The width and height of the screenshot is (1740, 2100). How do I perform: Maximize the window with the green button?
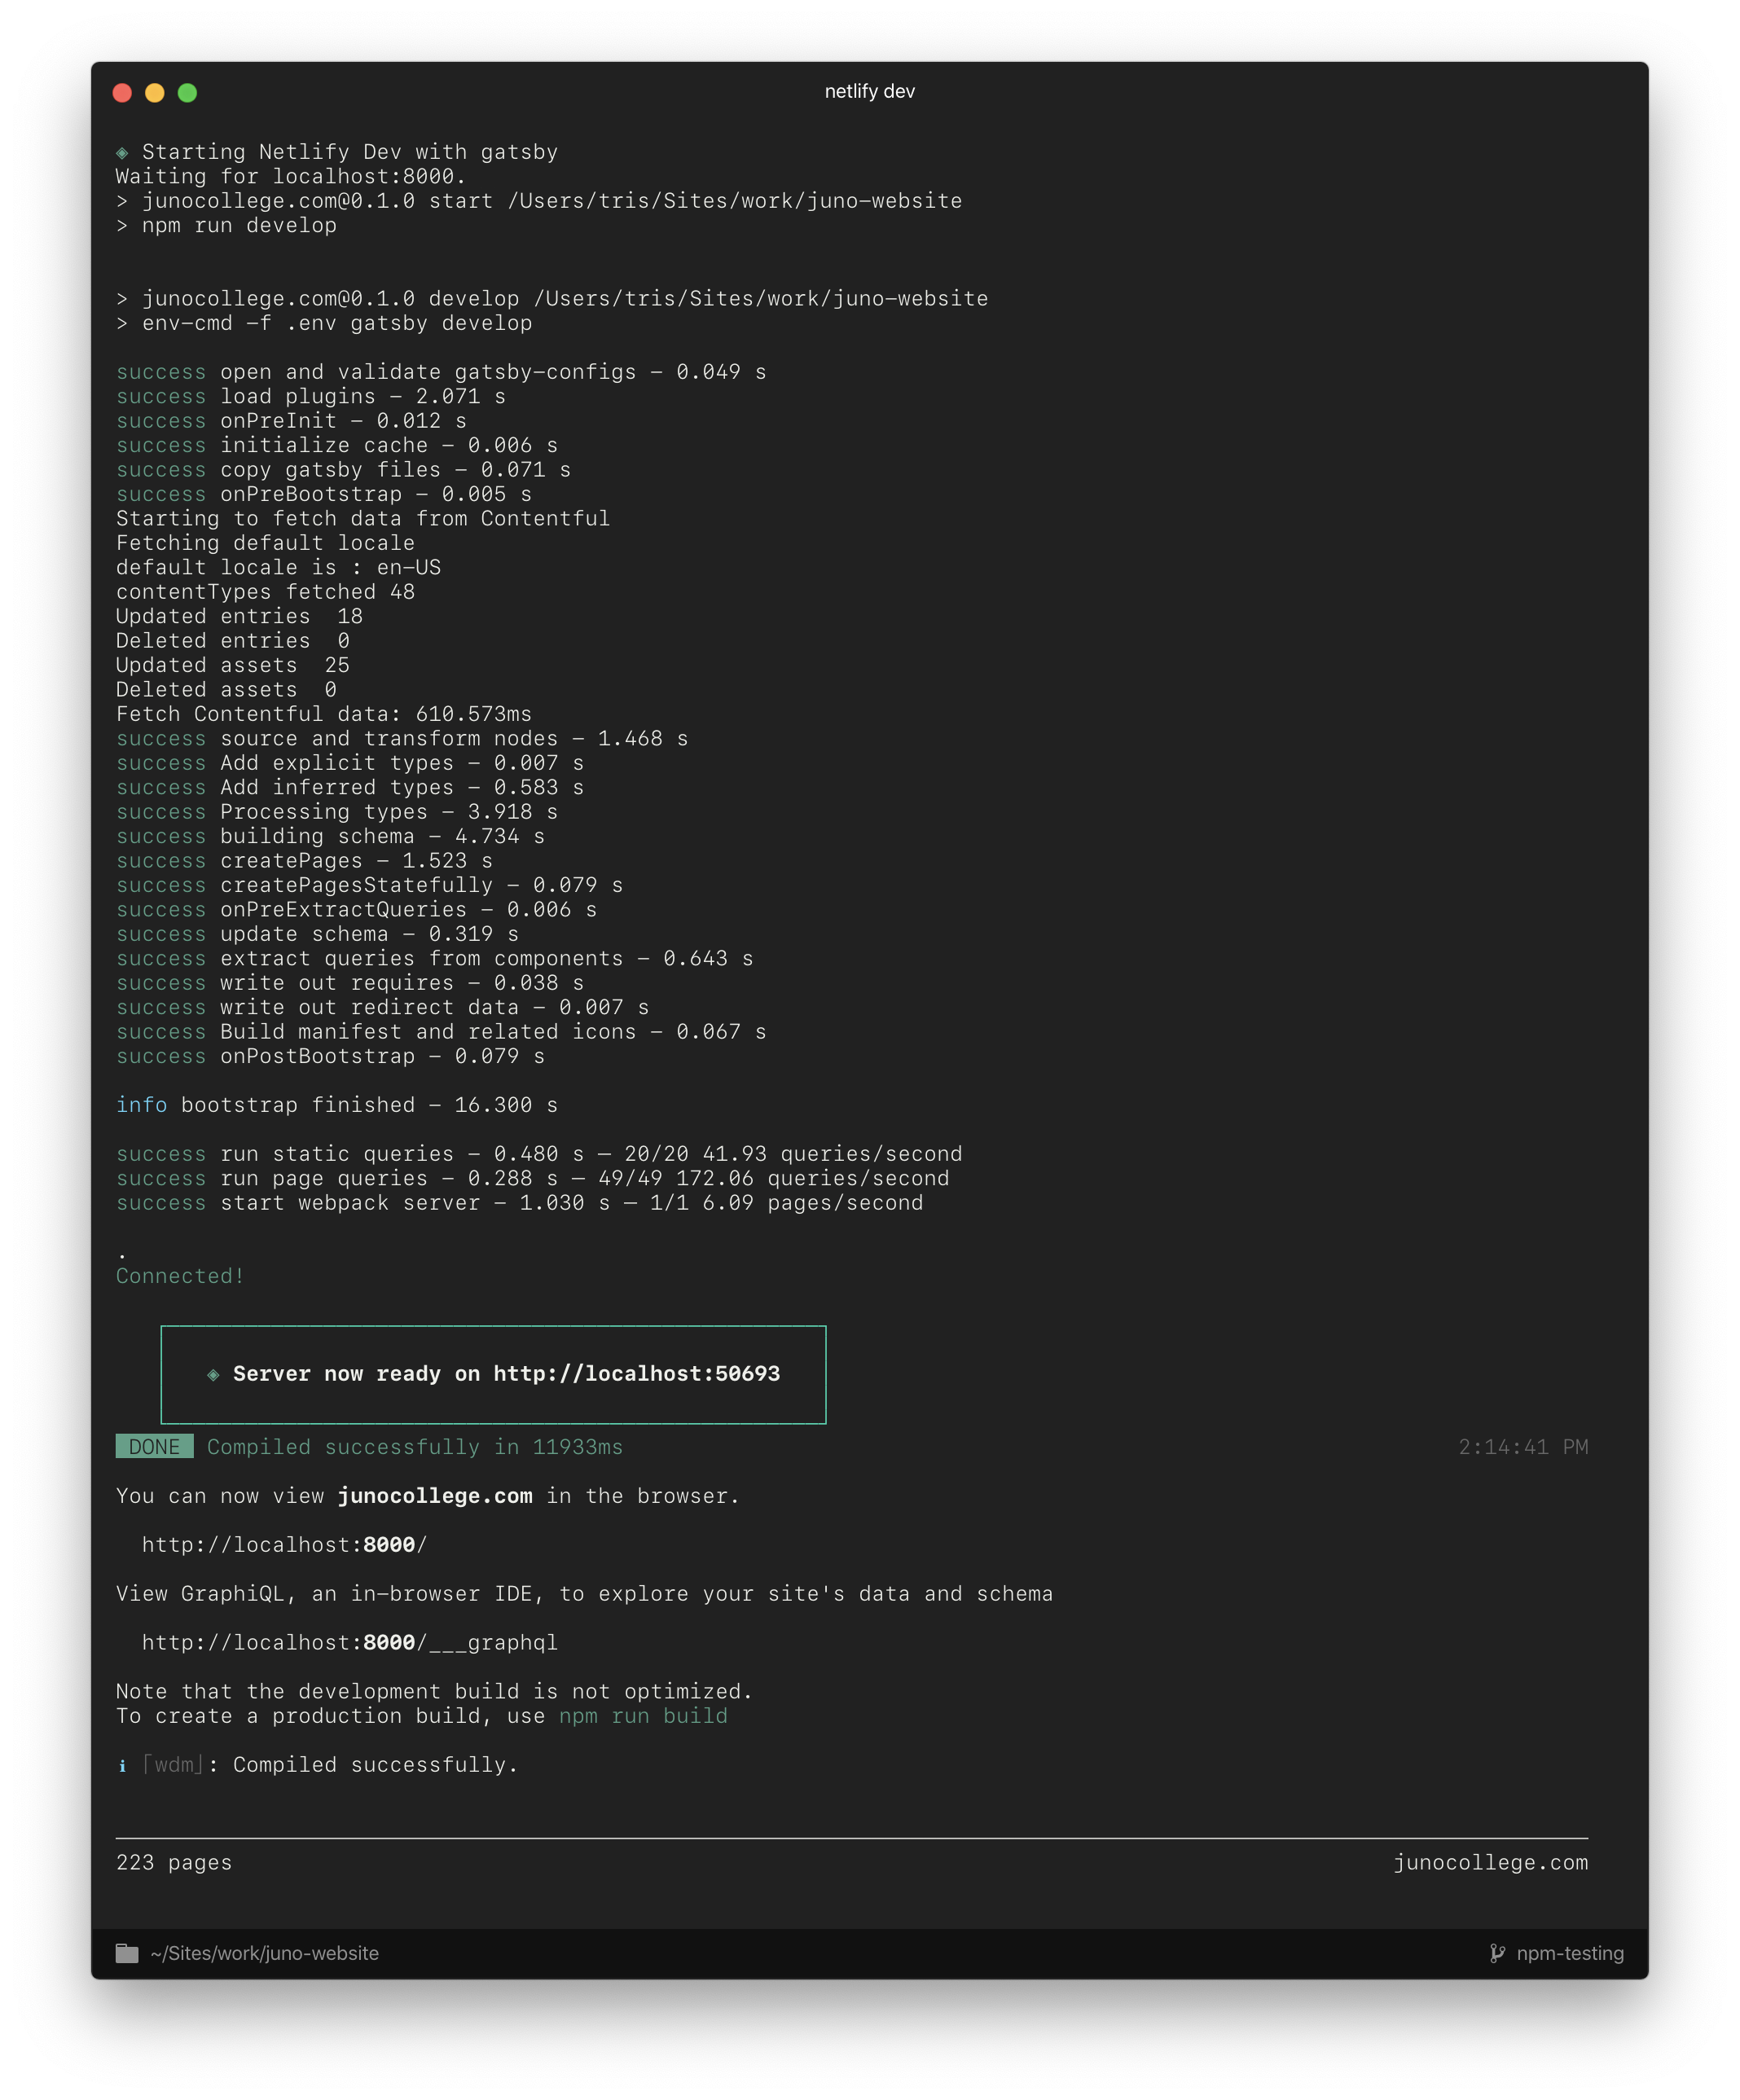(x=187, y=93)
